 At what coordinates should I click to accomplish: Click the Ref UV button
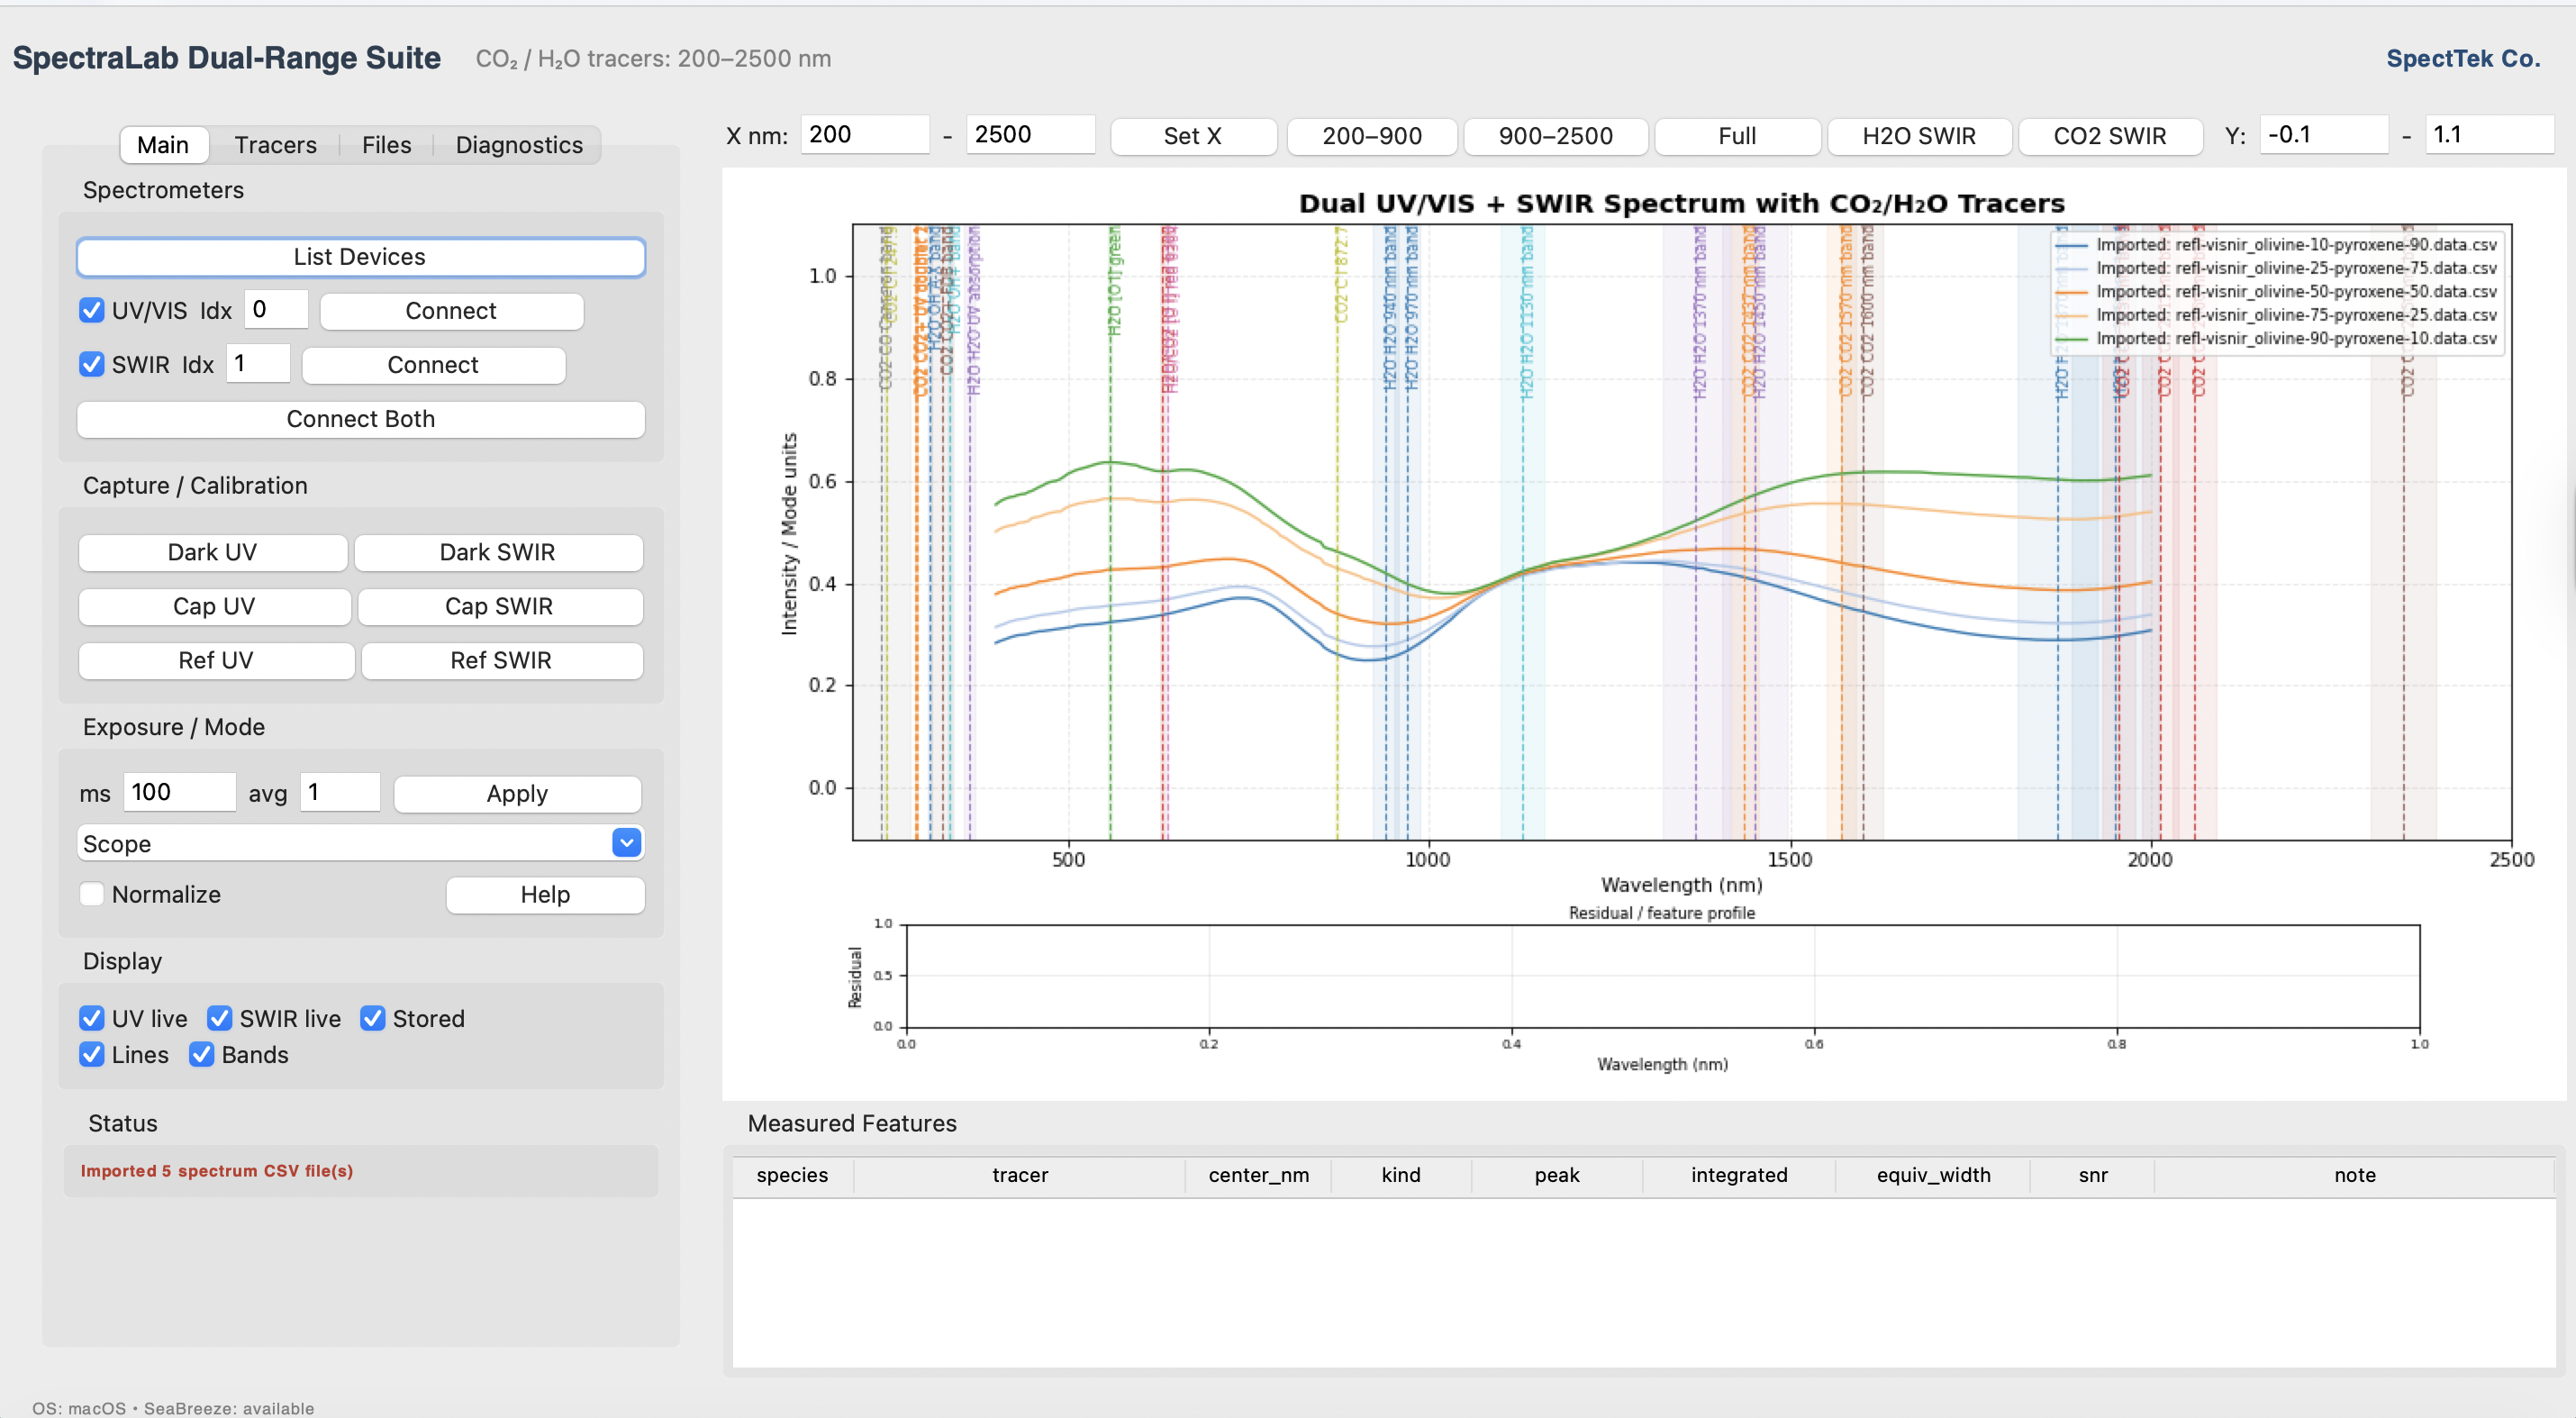pyautogui.click(x=217, y=661)
